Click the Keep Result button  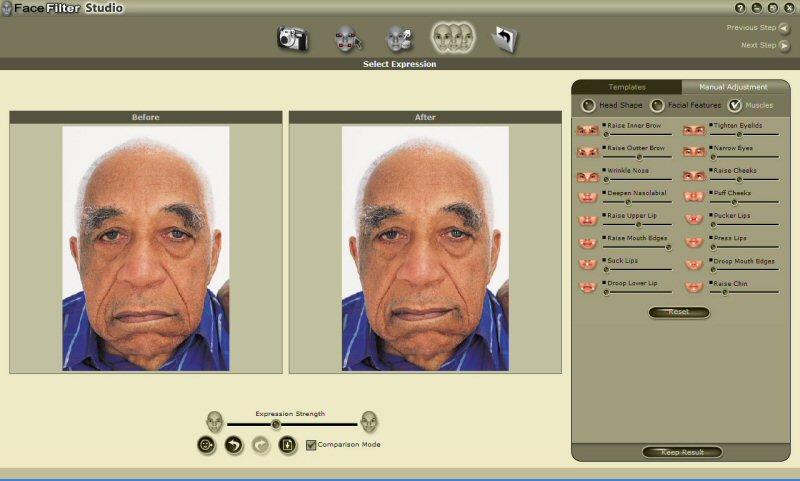tap(682, 452)
